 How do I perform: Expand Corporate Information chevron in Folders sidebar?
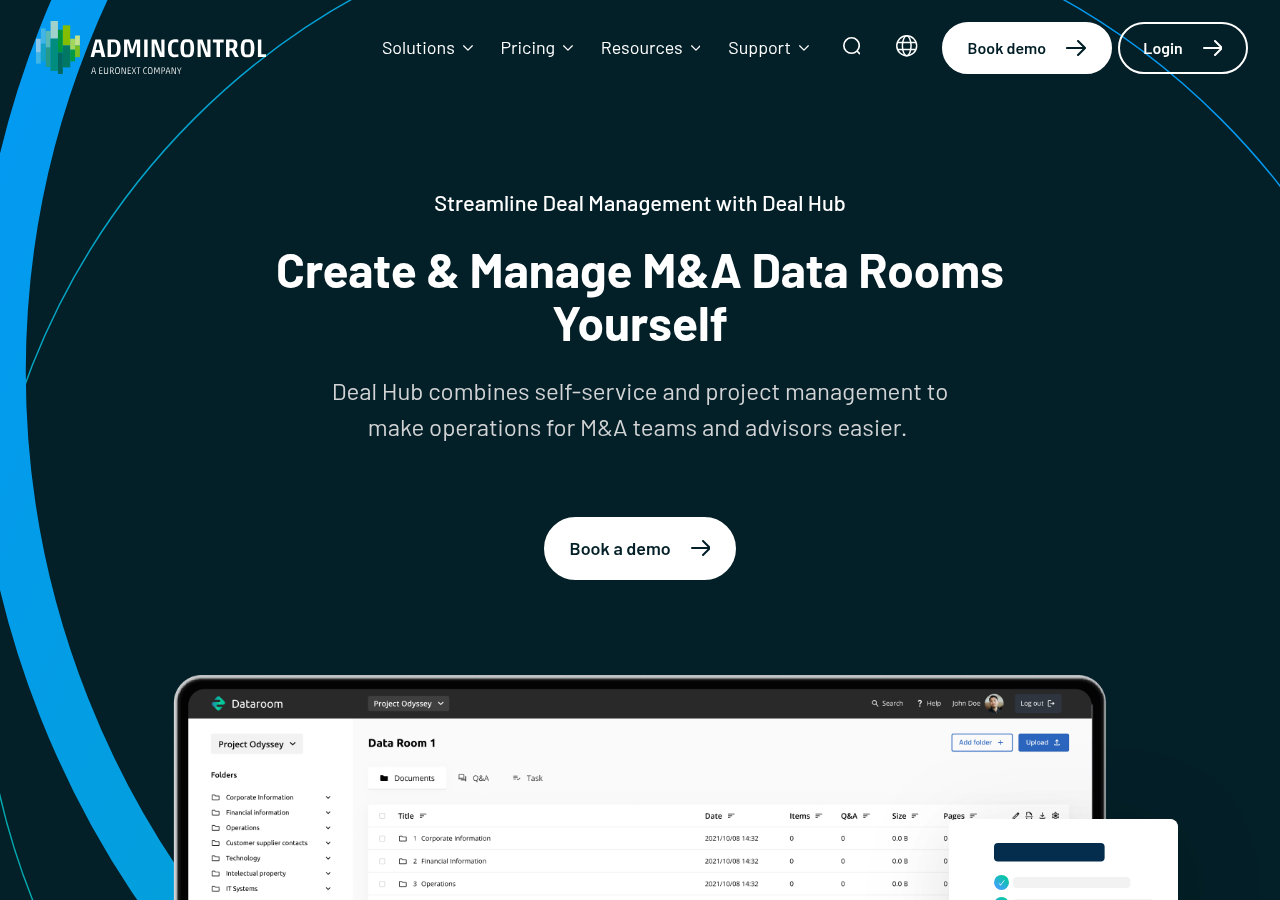pyautogui.click(x=328, y=797)
